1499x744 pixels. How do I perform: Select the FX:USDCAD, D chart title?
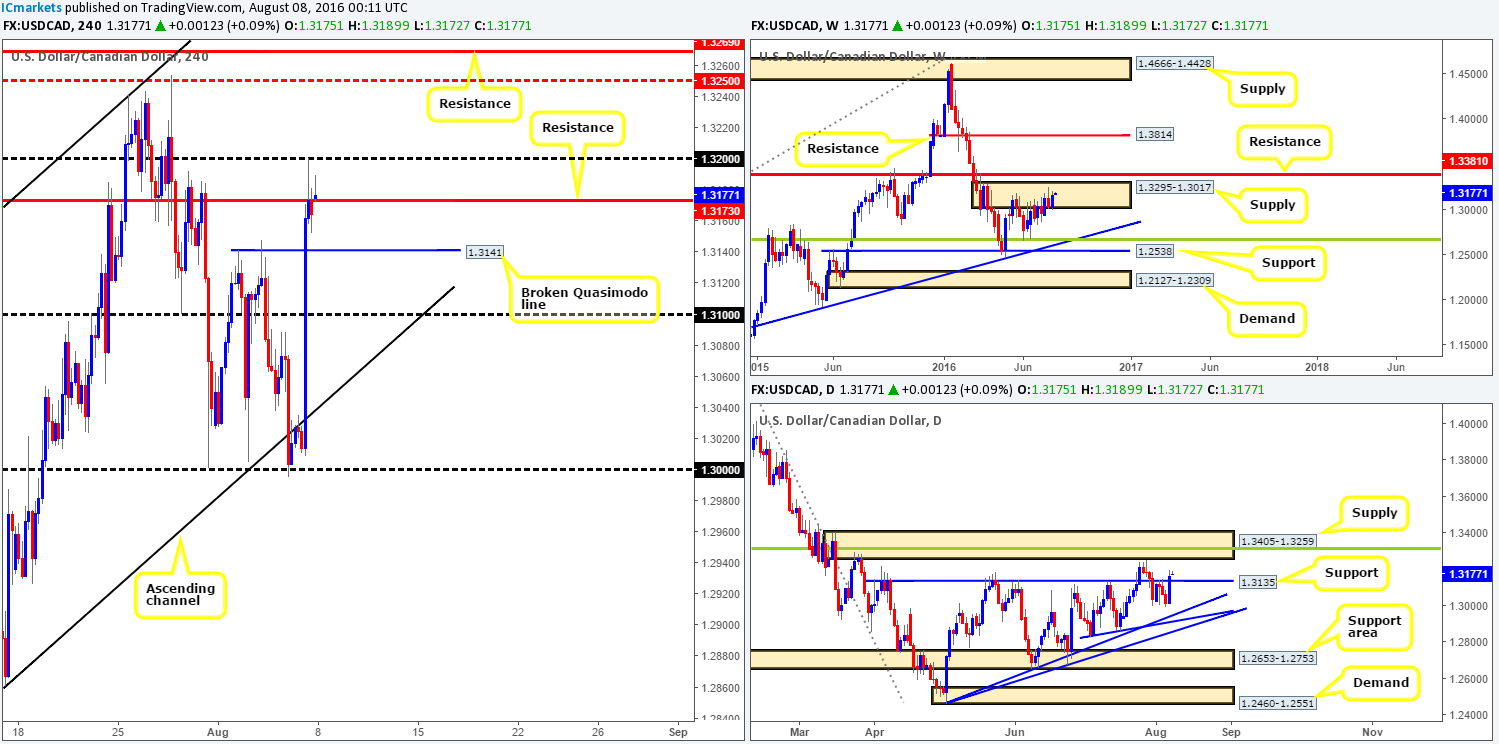pyautogui.click(x=795, y=388)
